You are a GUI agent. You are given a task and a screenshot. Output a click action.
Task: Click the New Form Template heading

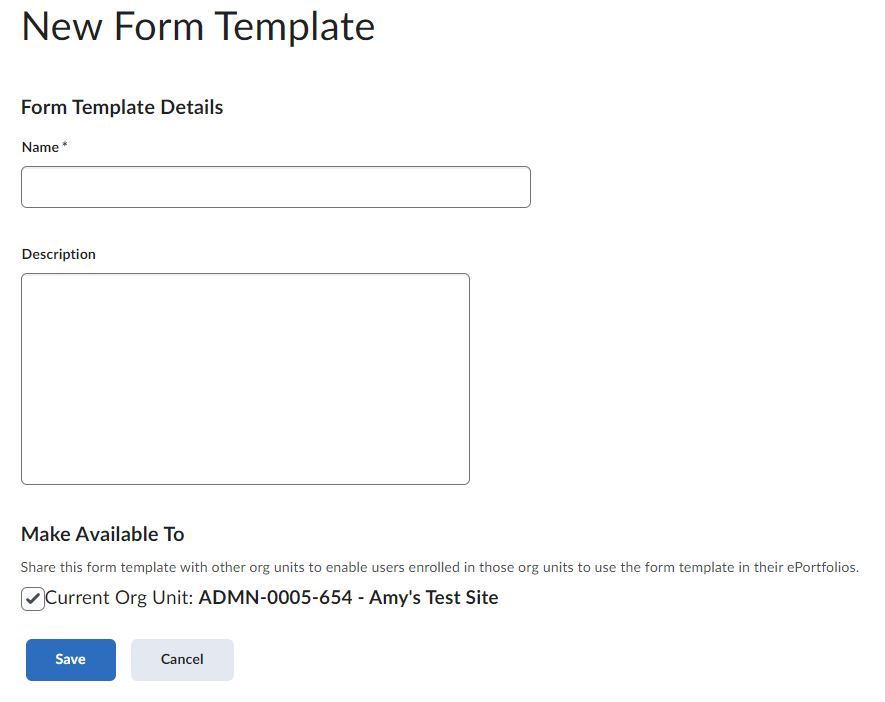tap(197, 27)
